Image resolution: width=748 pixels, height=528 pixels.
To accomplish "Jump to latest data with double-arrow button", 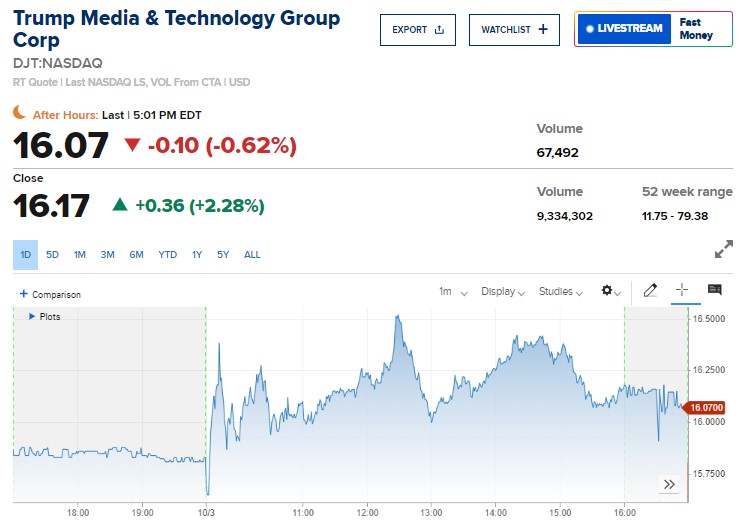I will pyautogui.click(x=669, y=485).
